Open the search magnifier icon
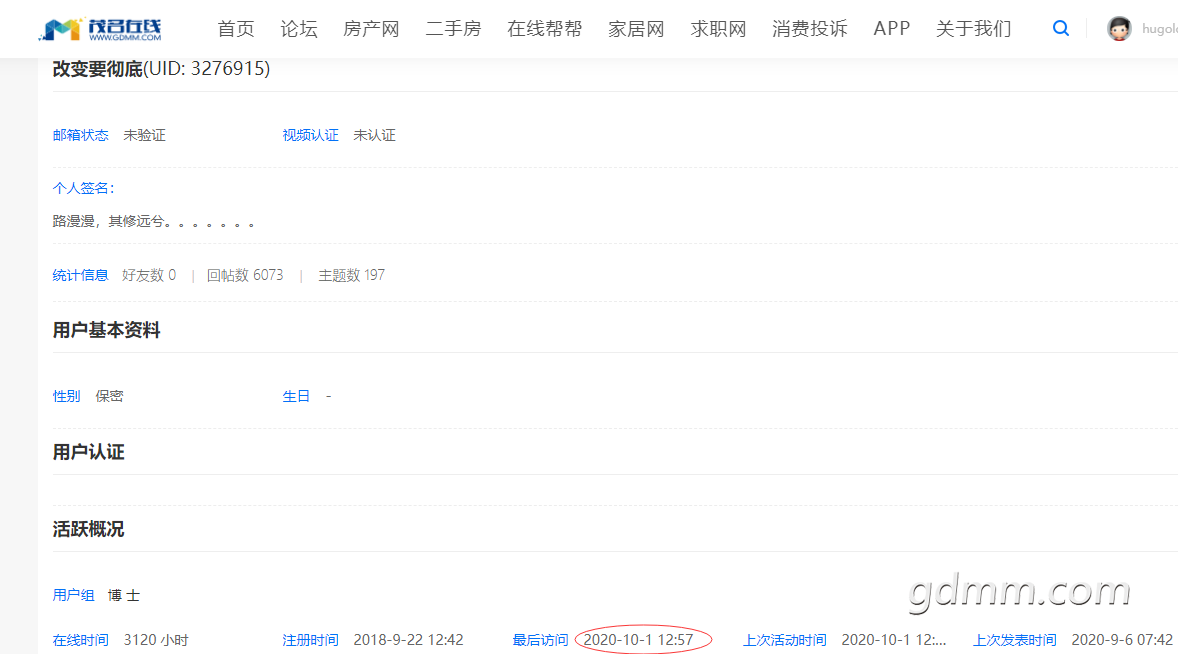Image resolution: width=1178 pixels, height=654 pixels. coord(1061,29)
